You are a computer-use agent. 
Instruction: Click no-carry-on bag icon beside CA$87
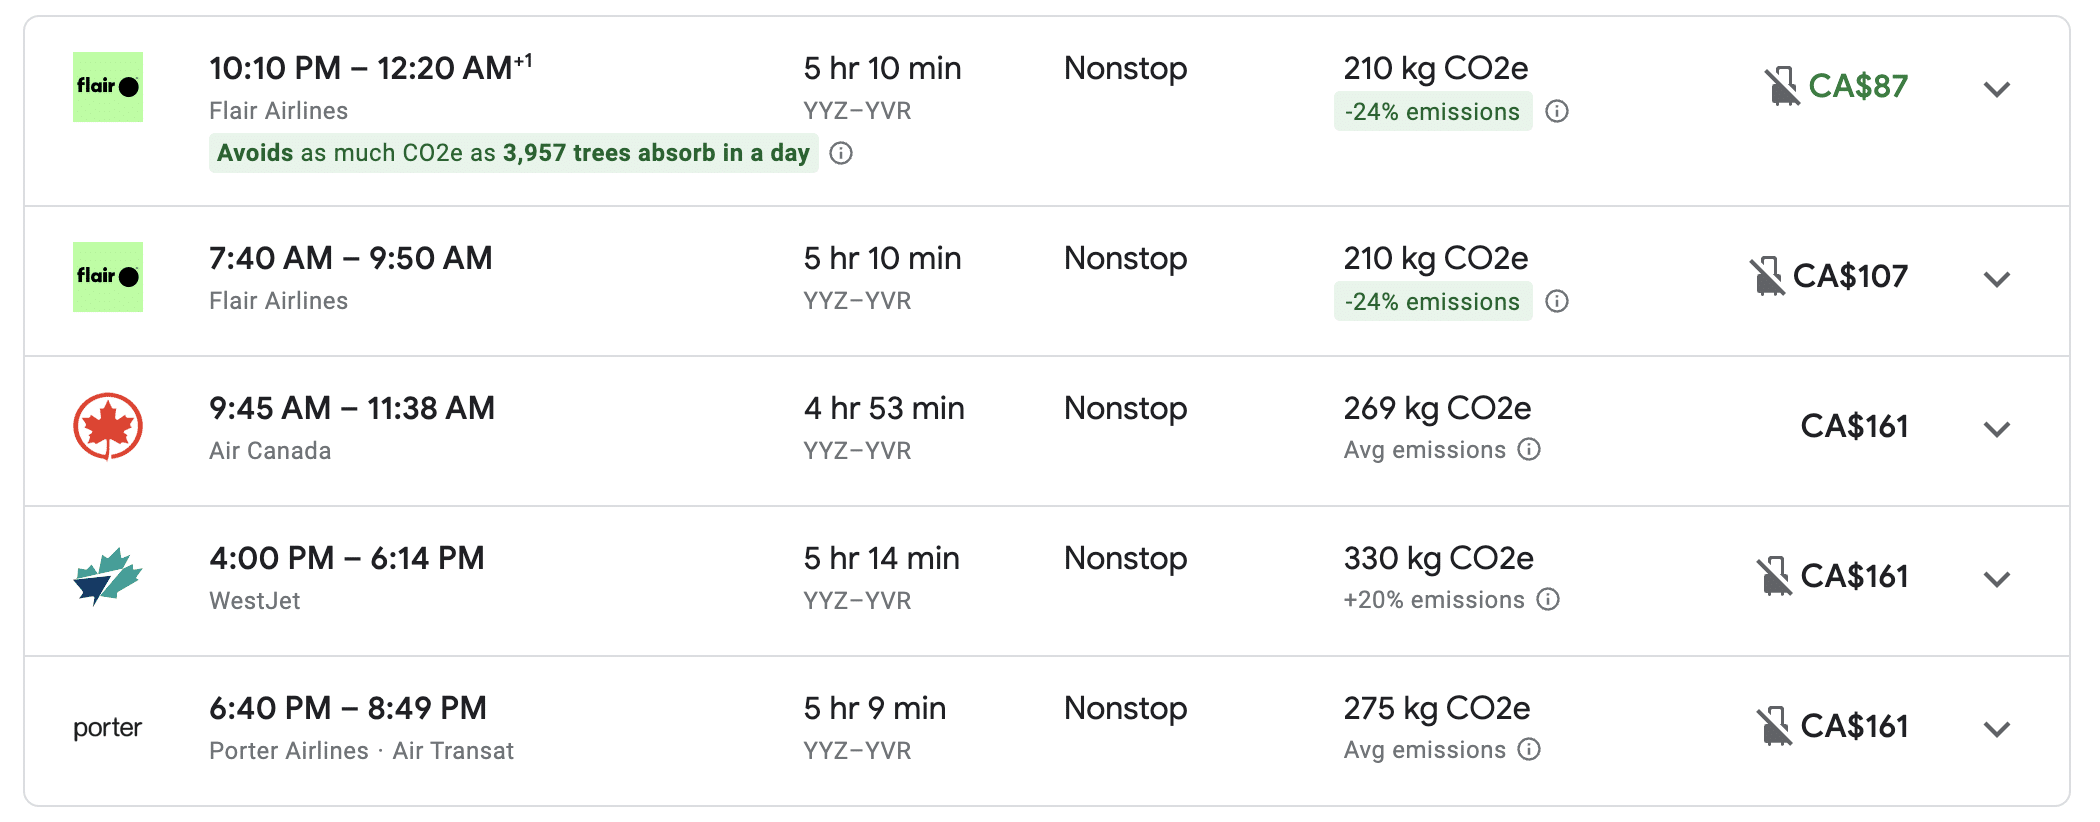[1781, 87]
